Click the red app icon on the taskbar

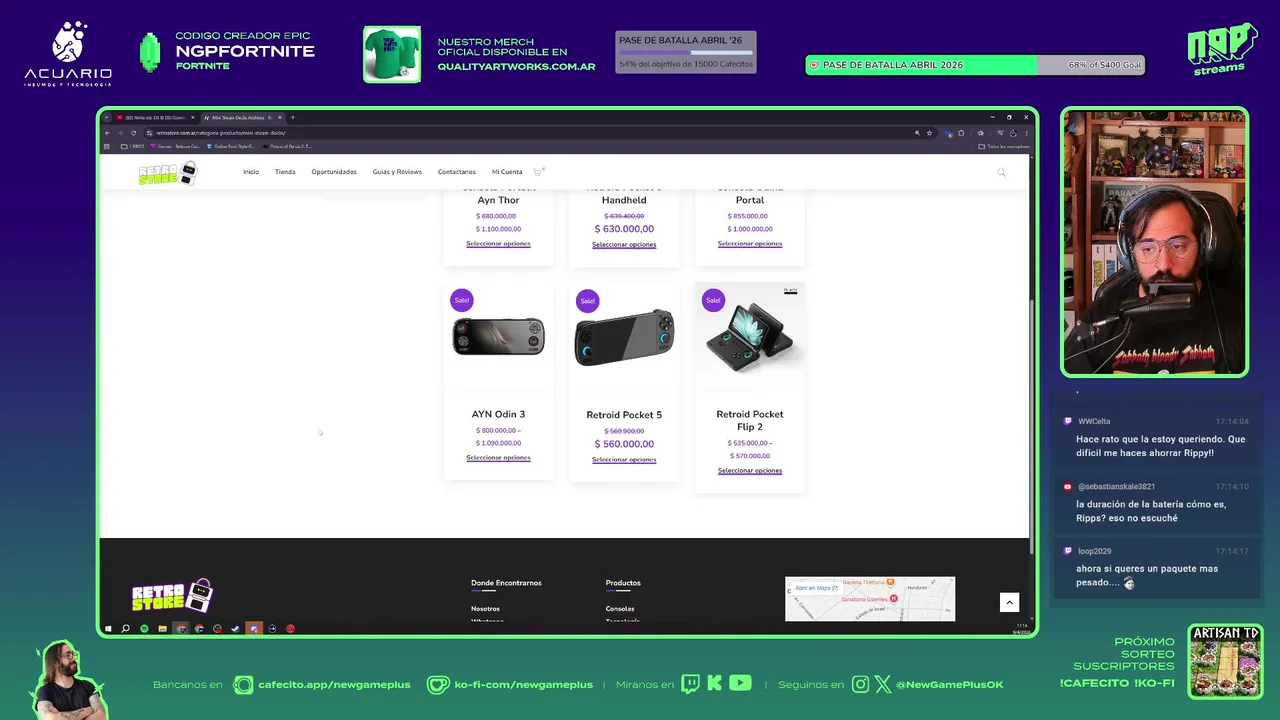pyautogui.click(x=290, y=629)
